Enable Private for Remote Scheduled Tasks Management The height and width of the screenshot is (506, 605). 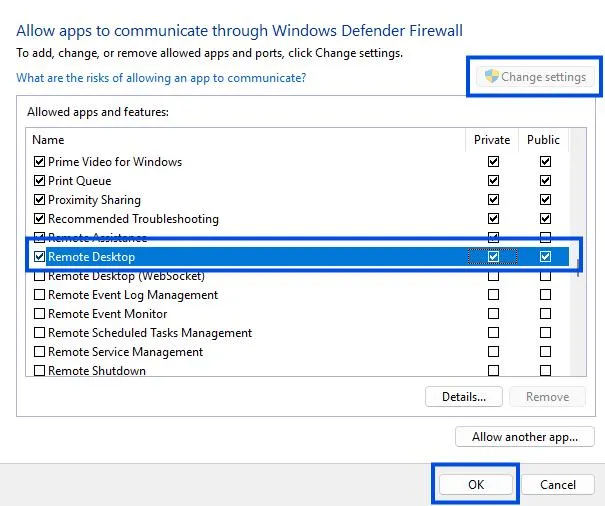coord(493,332)
